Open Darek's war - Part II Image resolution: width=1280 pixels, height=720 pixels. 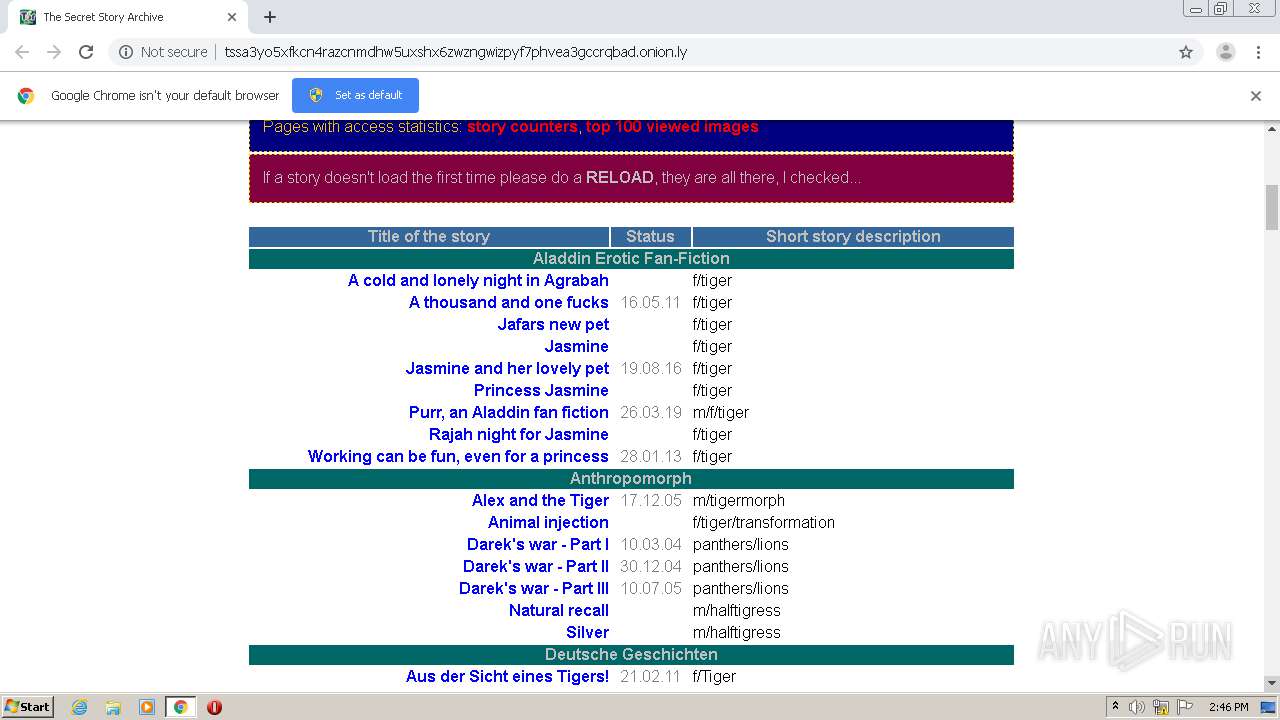coord(536,566)
